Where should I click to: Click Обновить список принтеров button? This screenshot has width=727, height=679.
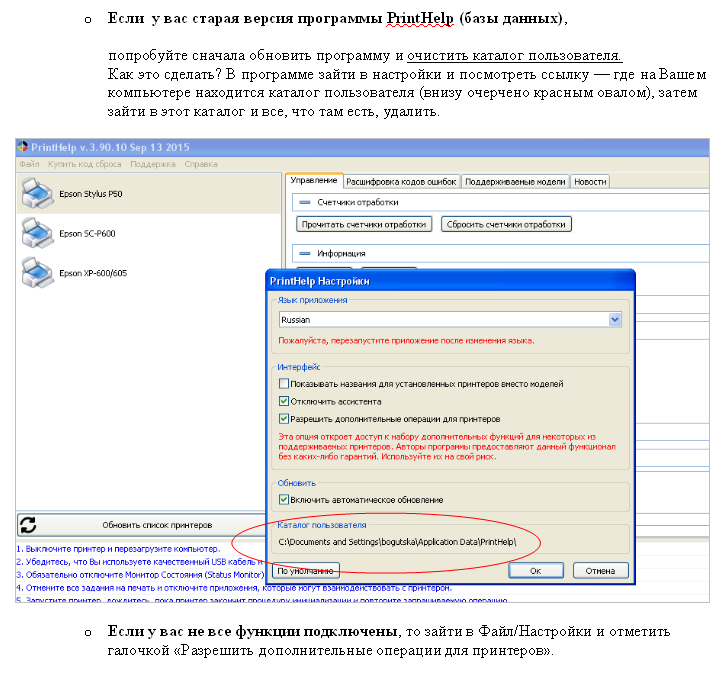tap(142, 525)
